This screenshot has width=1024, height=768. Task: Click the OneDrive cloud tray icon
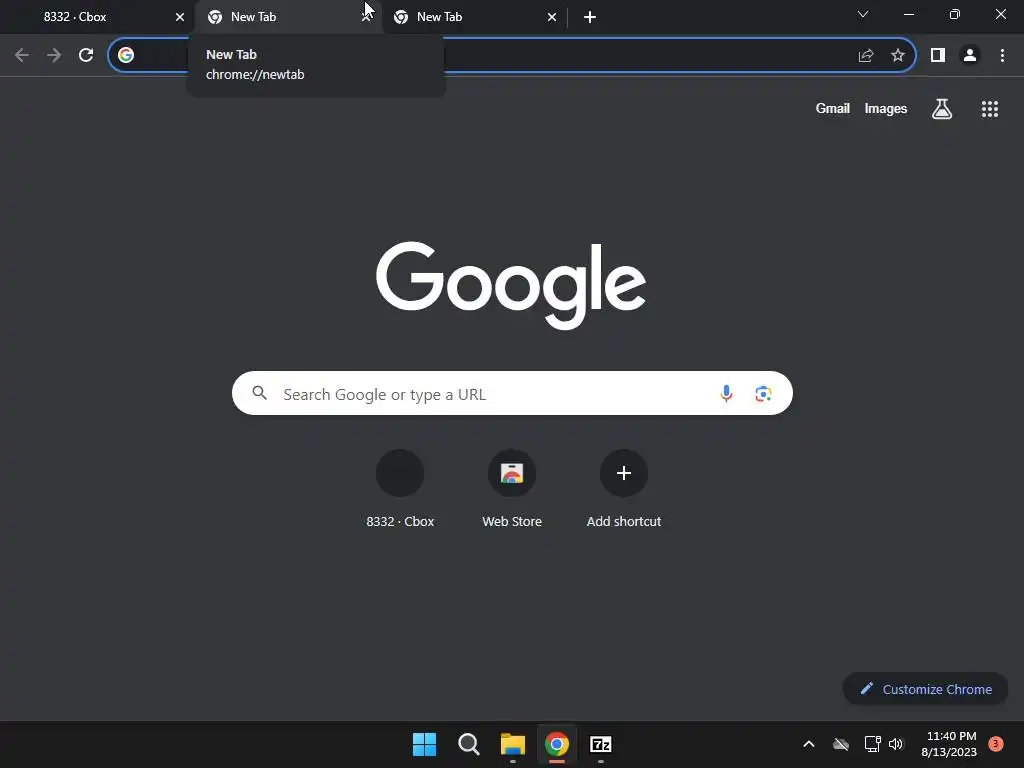(841, 744)
